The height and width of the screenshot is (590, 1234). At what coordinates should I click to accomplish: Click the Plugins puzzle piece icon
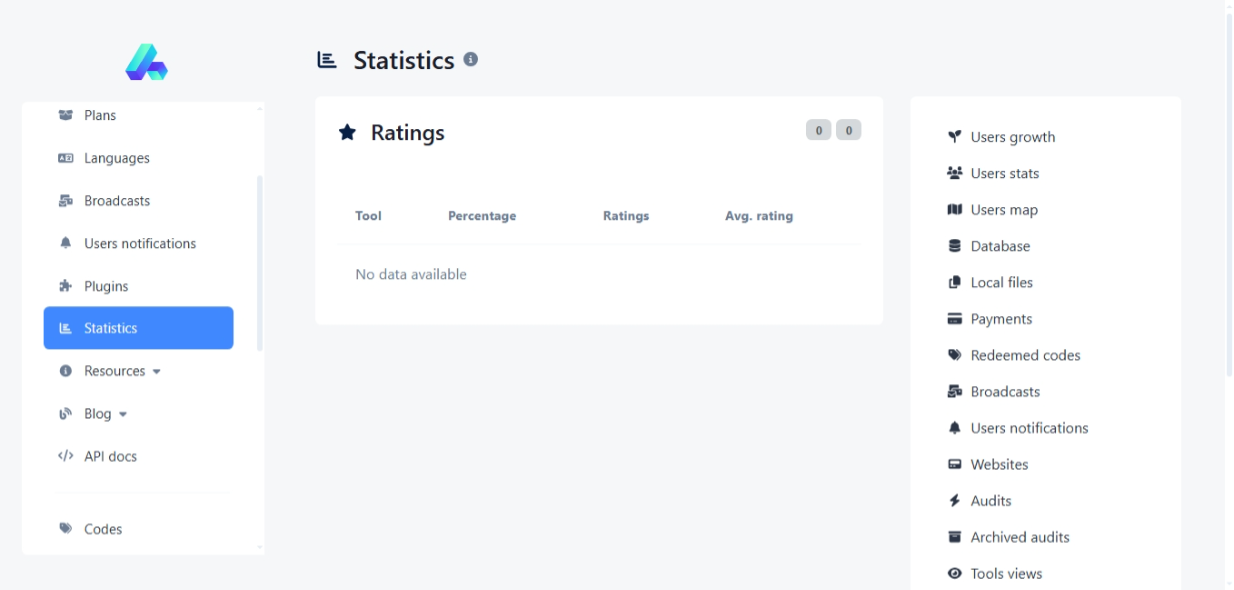(x=66, y=286)
